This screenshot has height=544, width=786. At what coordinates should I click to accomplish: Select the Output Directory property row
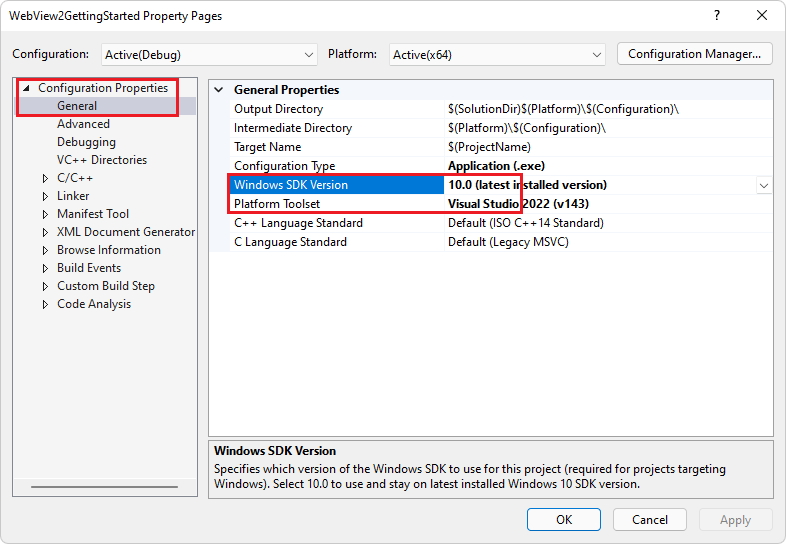pos(501,109)
